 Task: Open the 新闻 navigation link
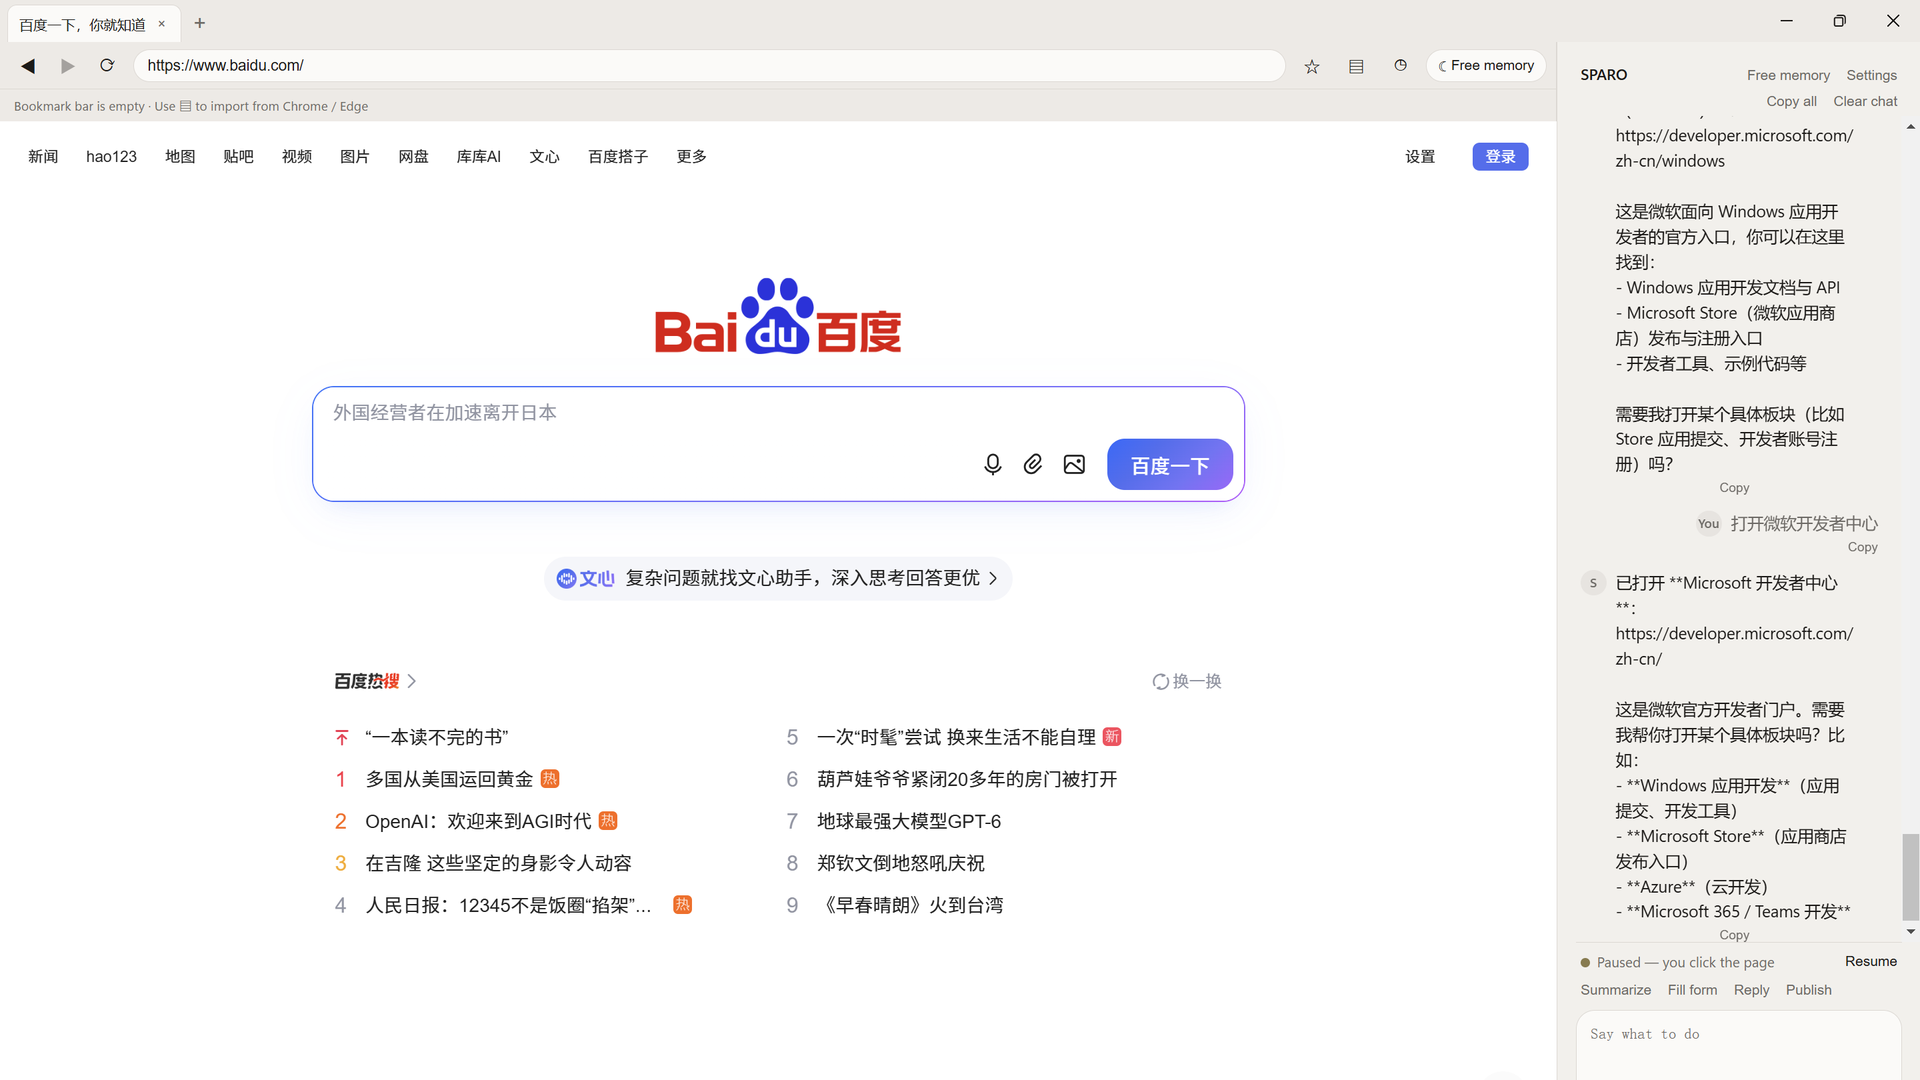[x=43, y=157]
